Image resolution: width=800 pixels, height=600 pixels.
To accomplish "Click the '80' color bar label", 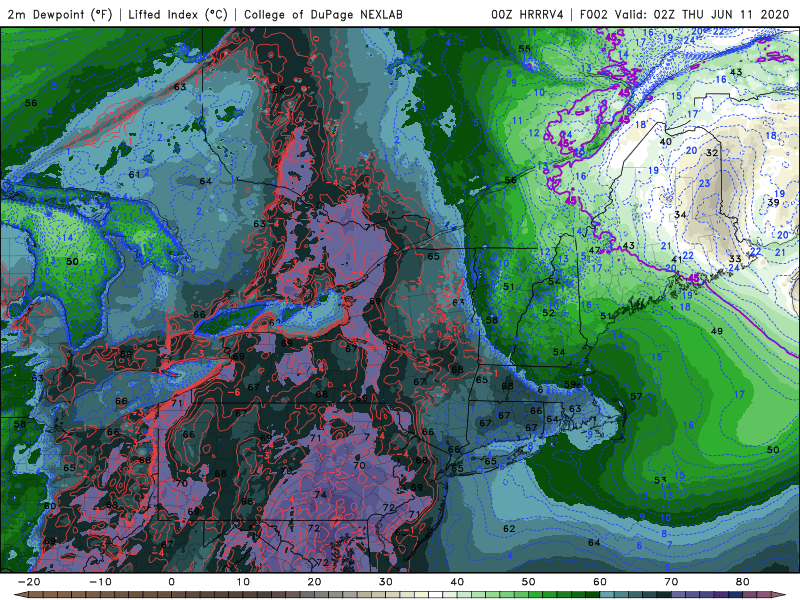I will point(743,582).
